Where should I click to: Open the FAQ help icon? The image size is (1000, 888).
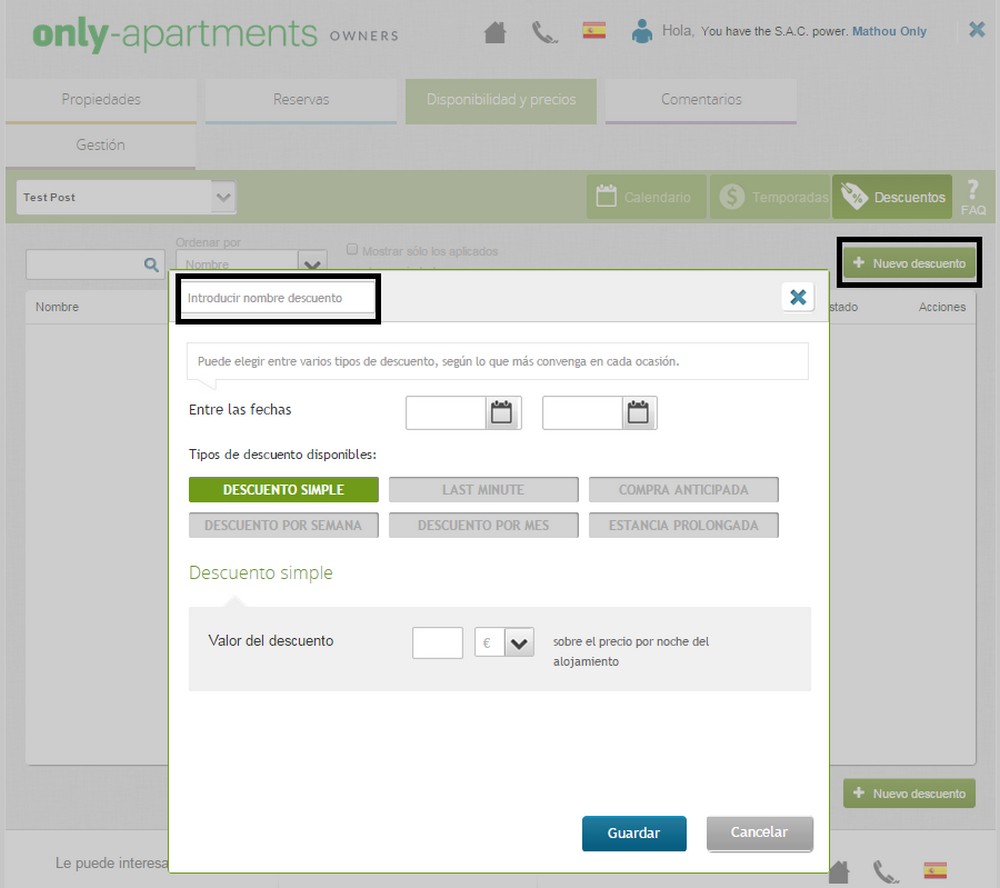972,196
